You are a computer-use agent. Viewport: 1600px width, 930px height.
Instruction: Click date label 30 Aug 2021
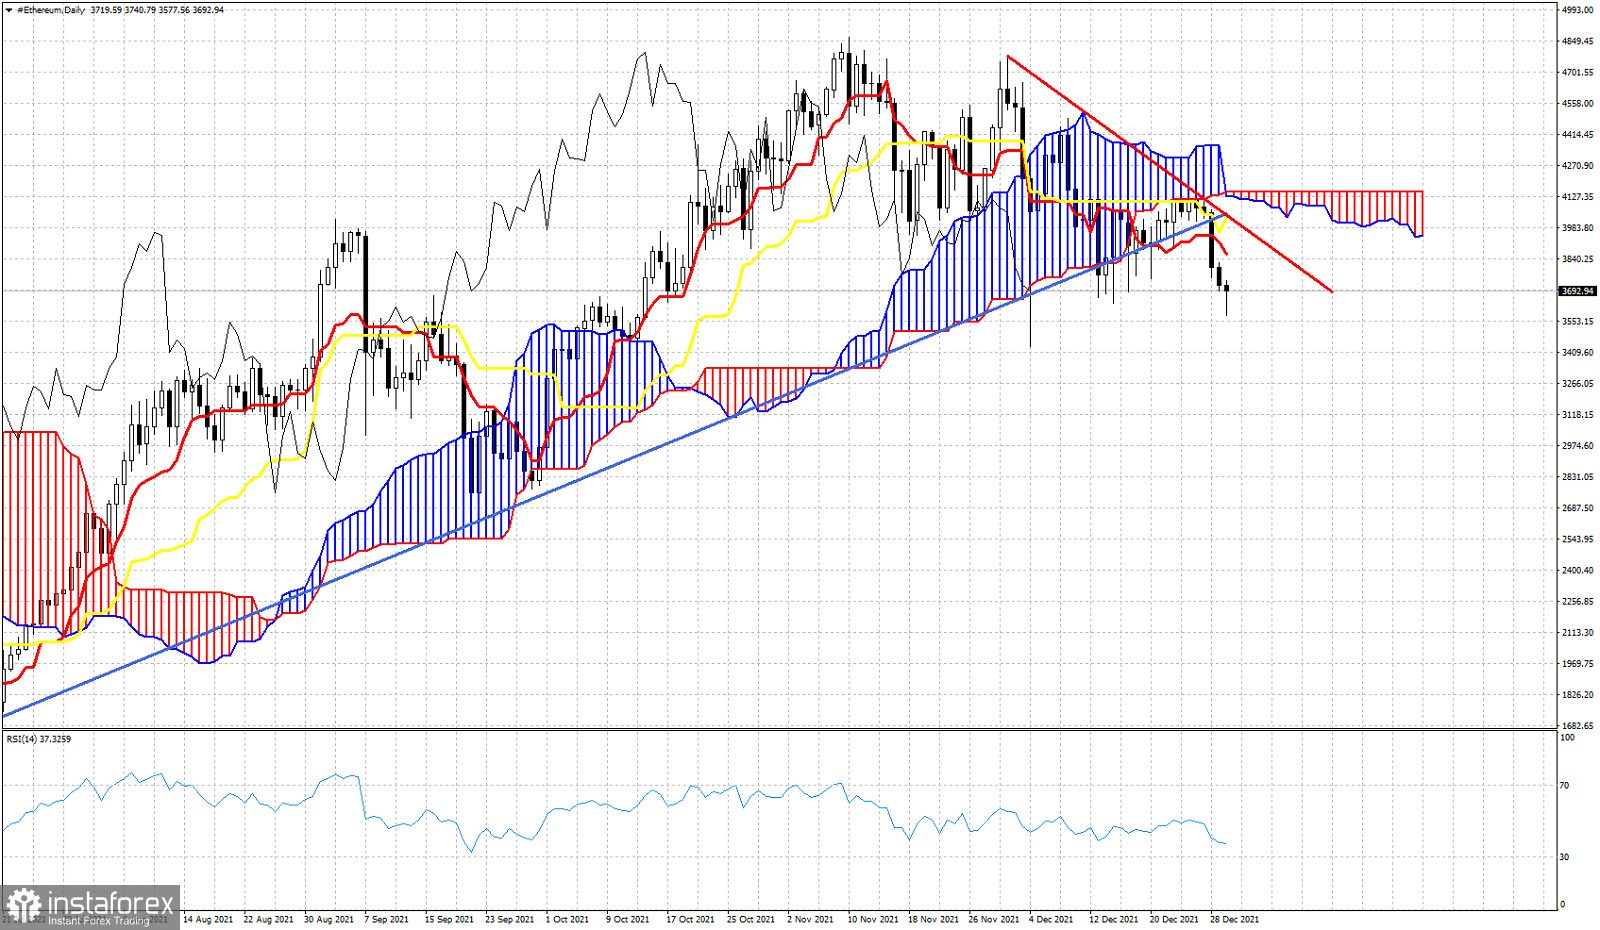point(329,919)
